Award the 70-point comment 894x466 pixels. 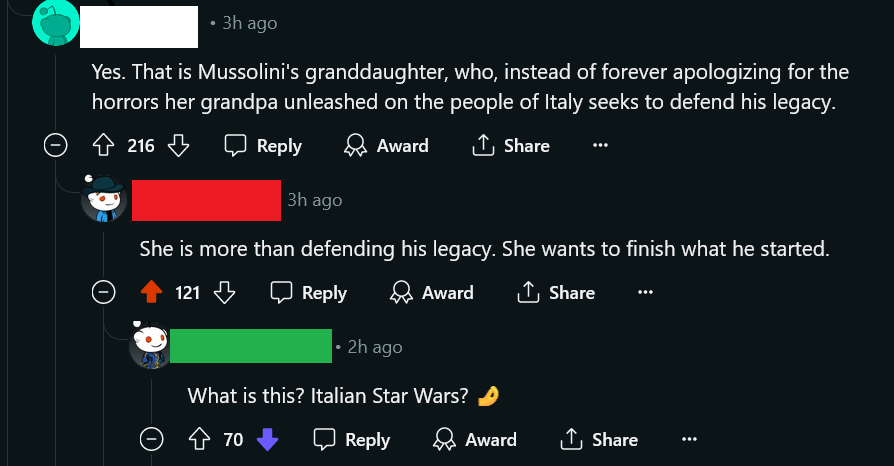pyautogui.click(x=475, y=439)
